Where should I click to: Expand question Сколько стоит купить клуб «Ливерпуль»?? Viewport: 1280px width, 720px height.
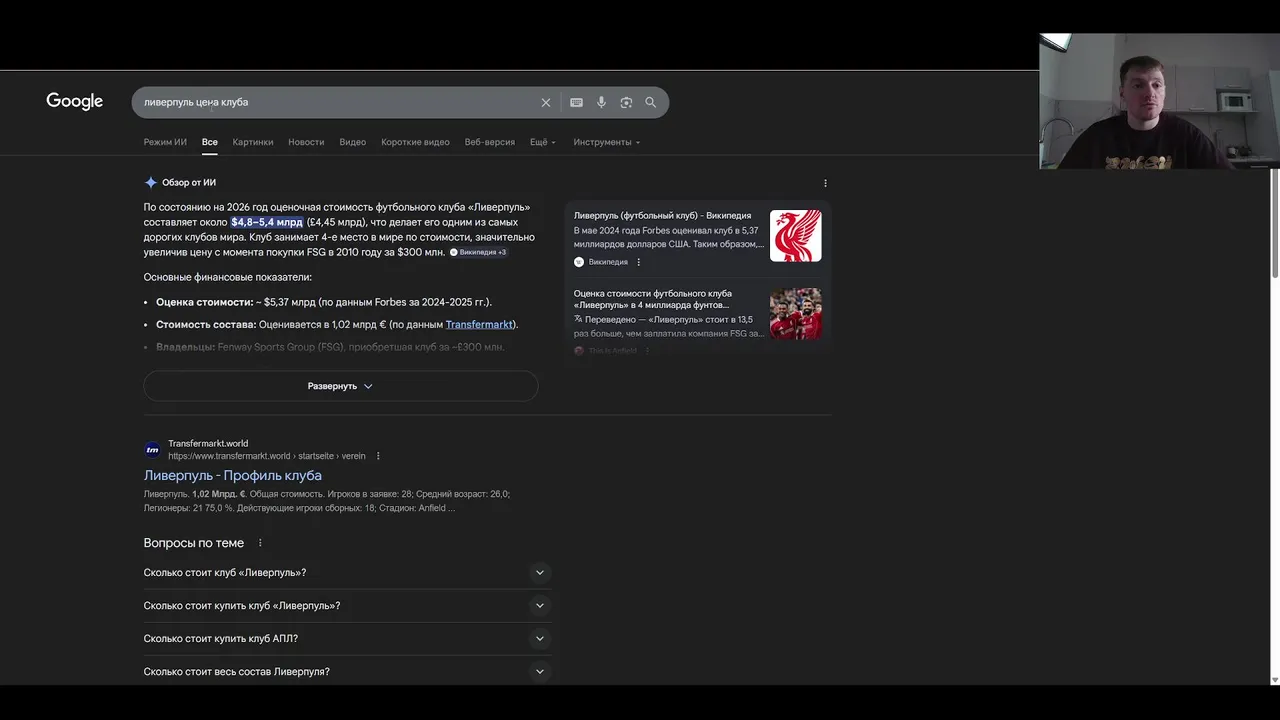(347, 606)
